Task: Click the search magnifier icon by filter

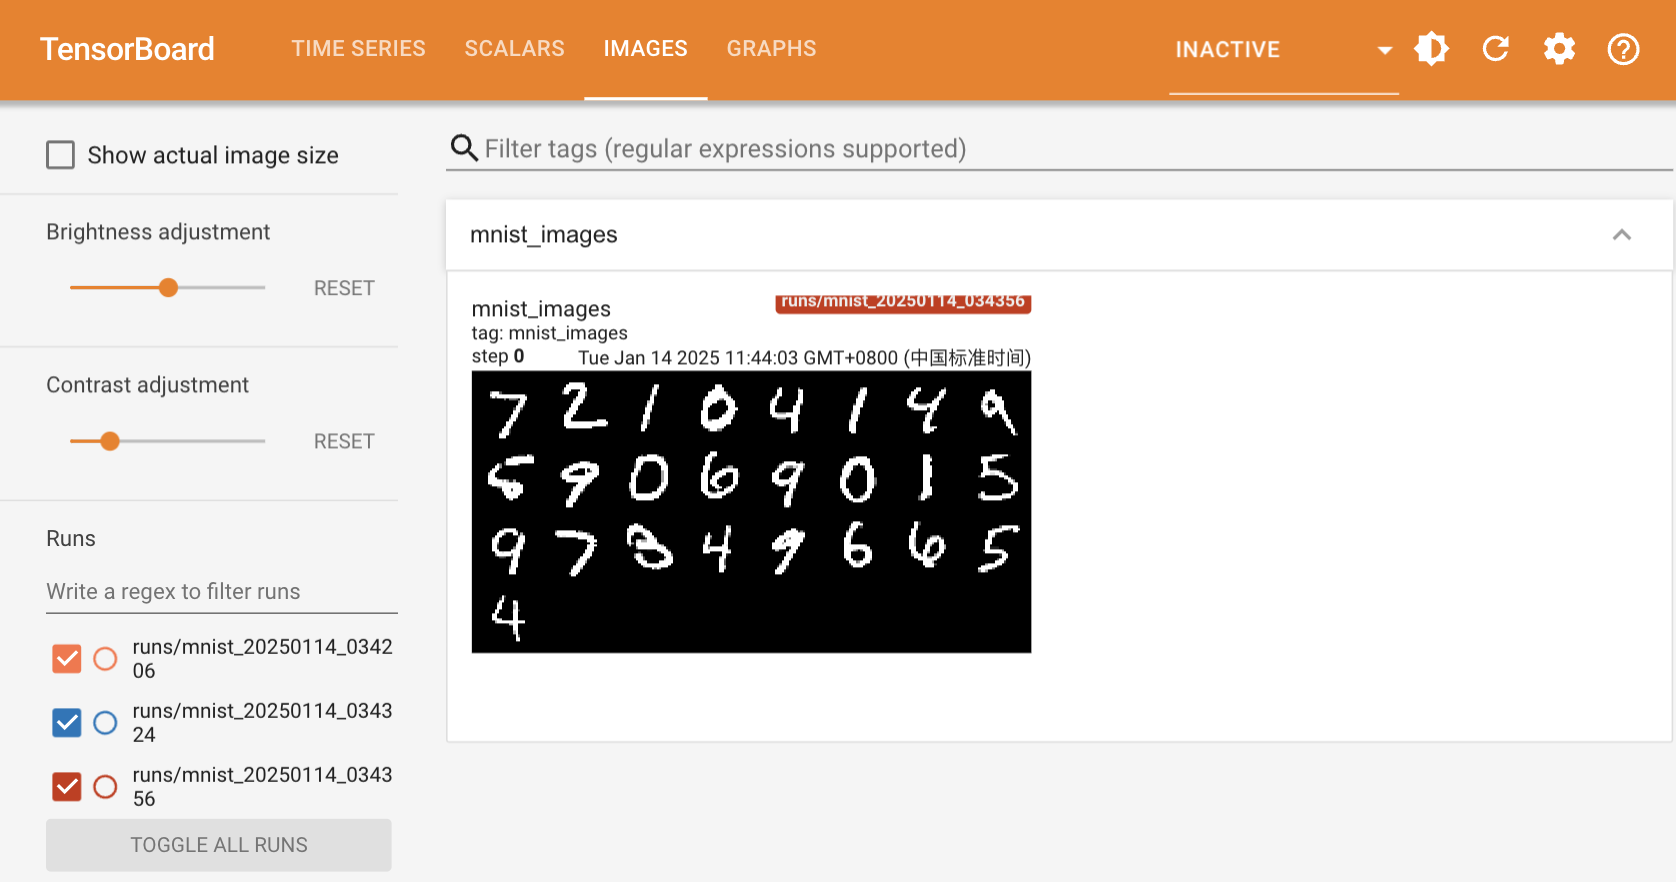Action: tap(463, 148)
